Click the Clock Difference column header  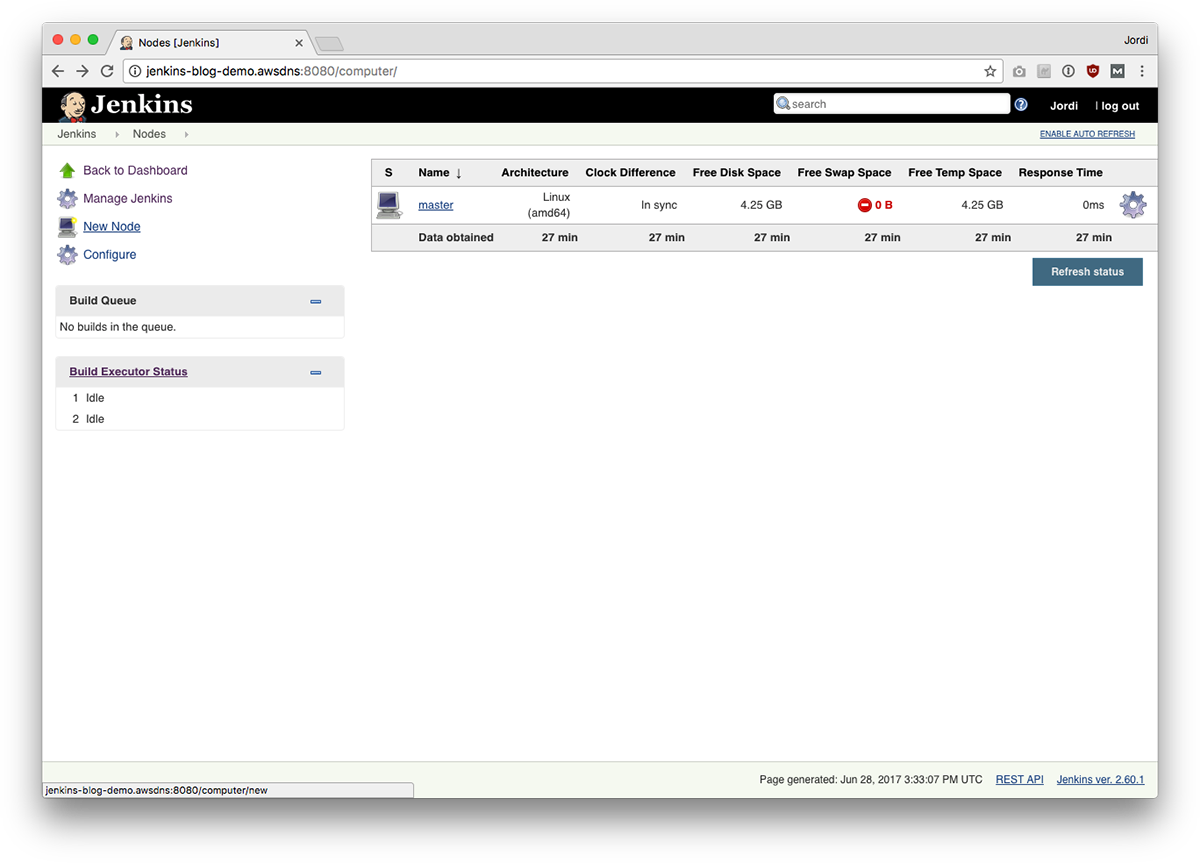point(630,173)
